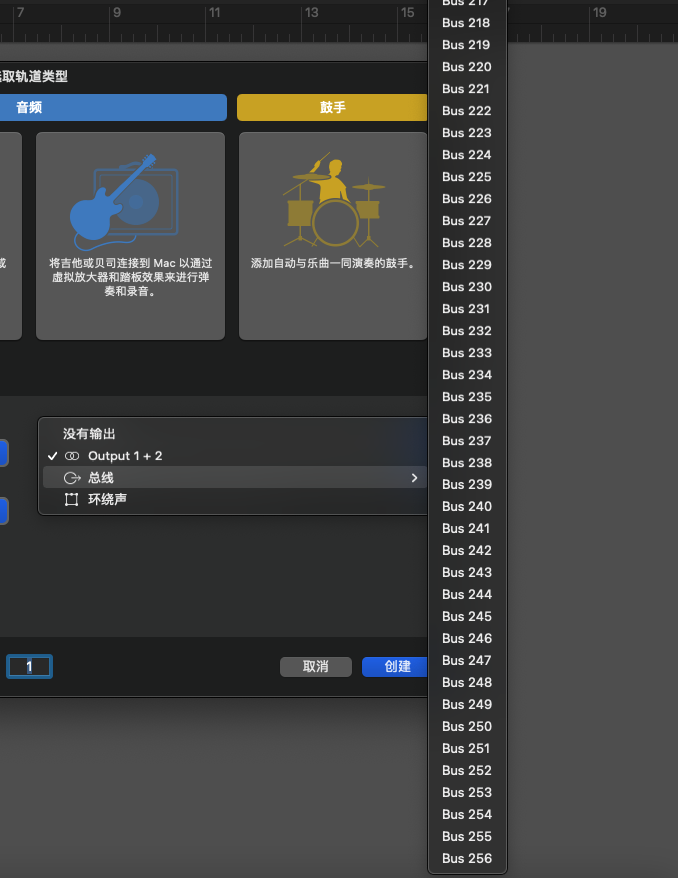The height and width of the screenshot is (878, 678).
Task: Click the drummer silhouette icon
Action: [x=332, y=202]
